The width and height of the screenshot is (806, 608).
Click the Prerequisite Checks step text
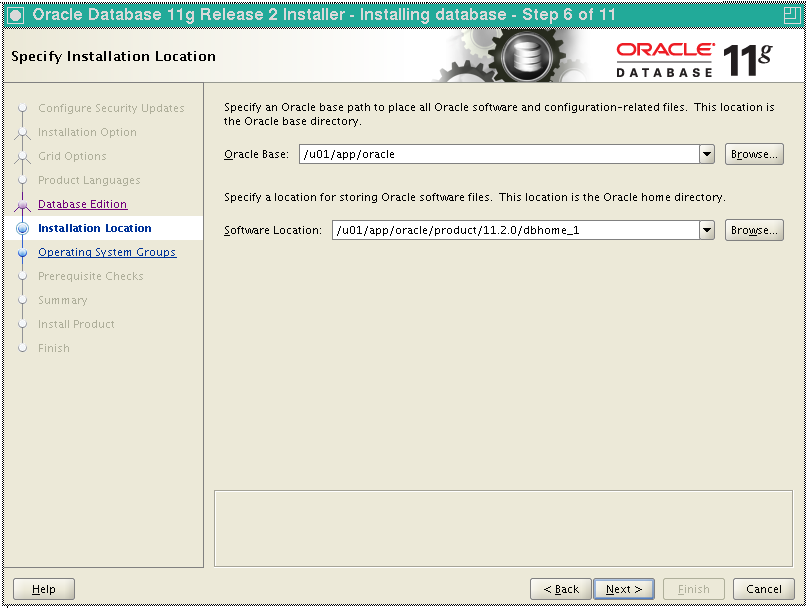coord(90,277)
